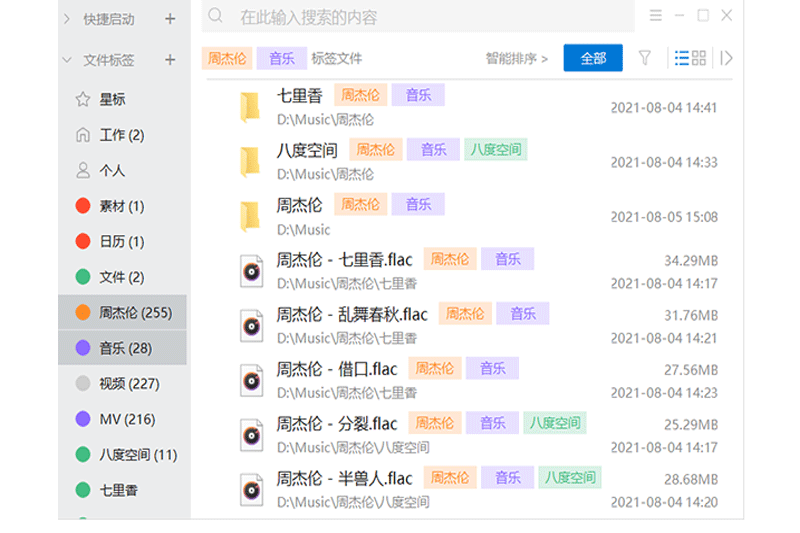Open the 智能排序 sort dropdown
This screenshot has width=800, height=533.
pyautogui.click(x=517, y=58)
